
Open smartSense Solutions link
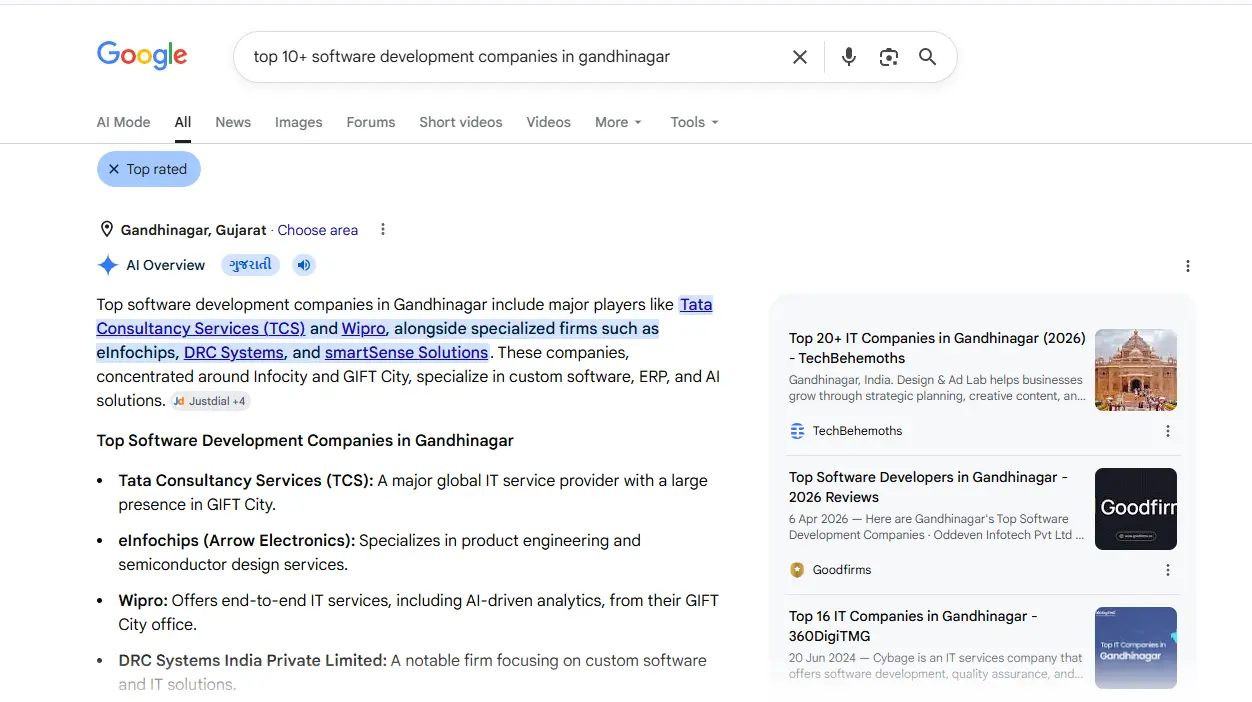point(406,352)
